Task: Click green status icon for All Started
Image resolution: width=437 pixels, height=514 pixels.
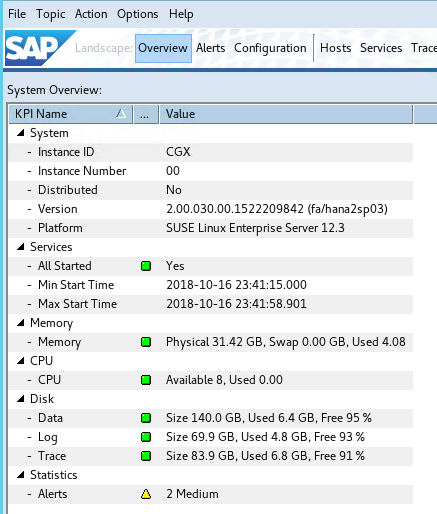Action: tap(146, 266)
